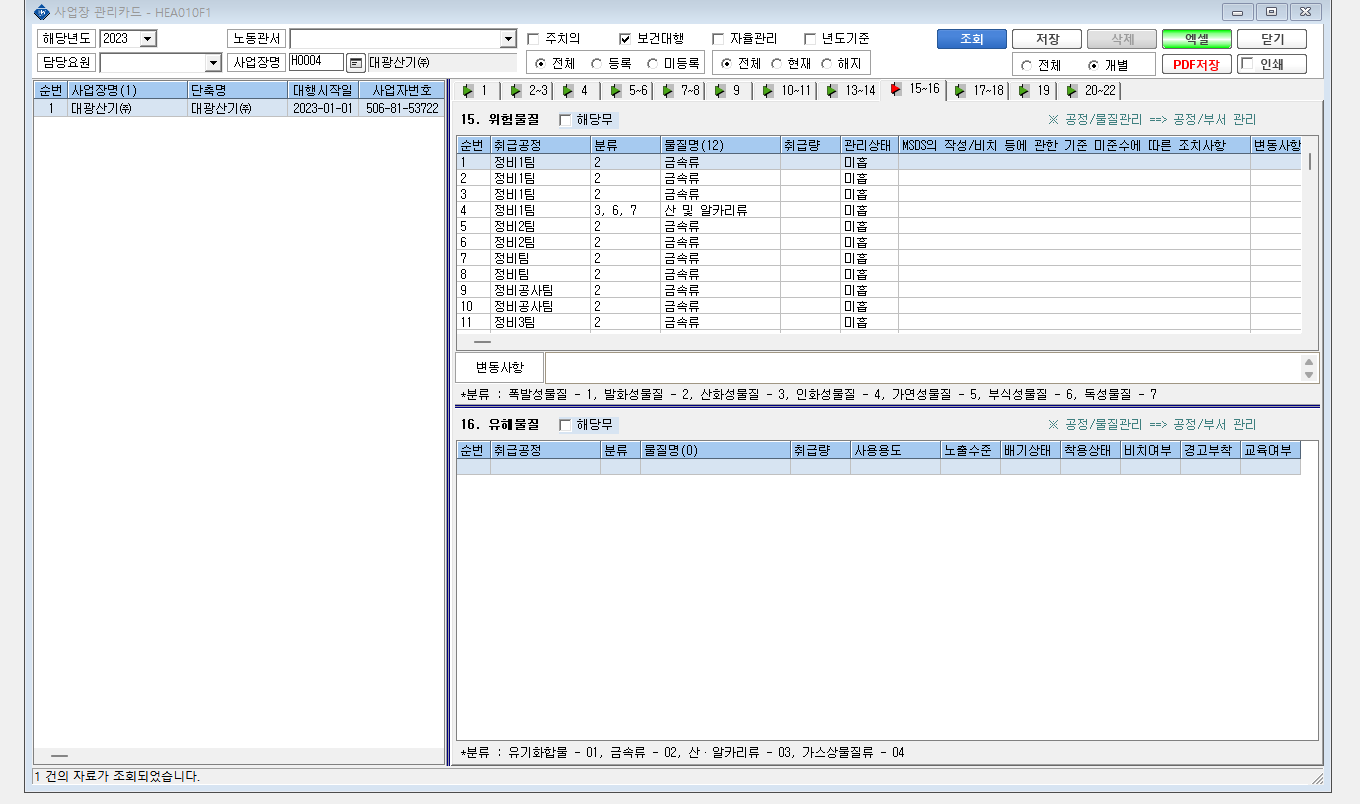Click the PDF저장 button
Image resolution: width=1360 pixels, height=804 pixels.
pyautogui.click(x=1196, y=64)
